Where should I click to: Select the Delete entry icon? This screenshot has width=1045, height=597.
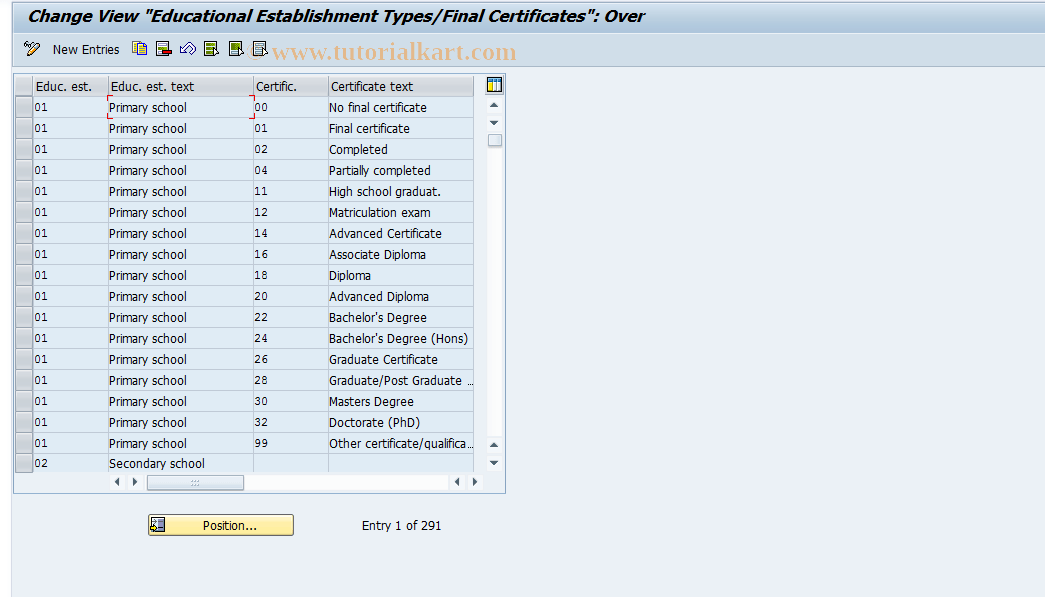coord(163,48)
